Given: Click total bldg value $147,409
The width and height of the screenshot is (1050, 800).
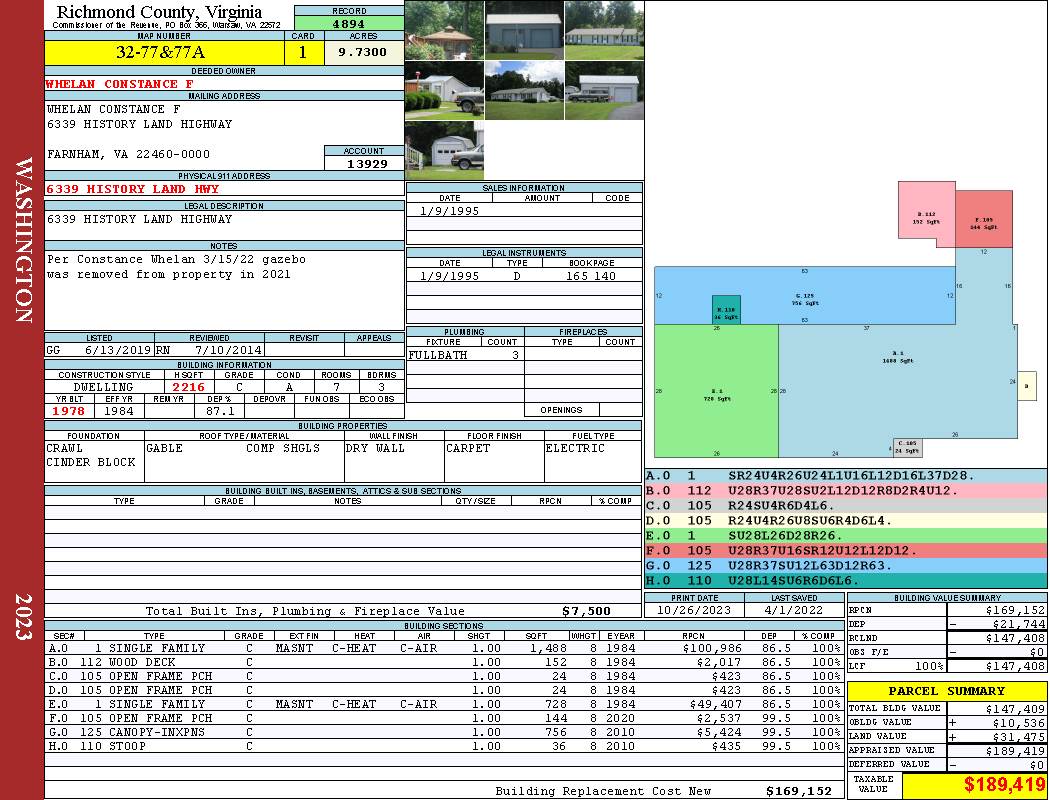Looking at the screenshot, I should point(1015,708).
